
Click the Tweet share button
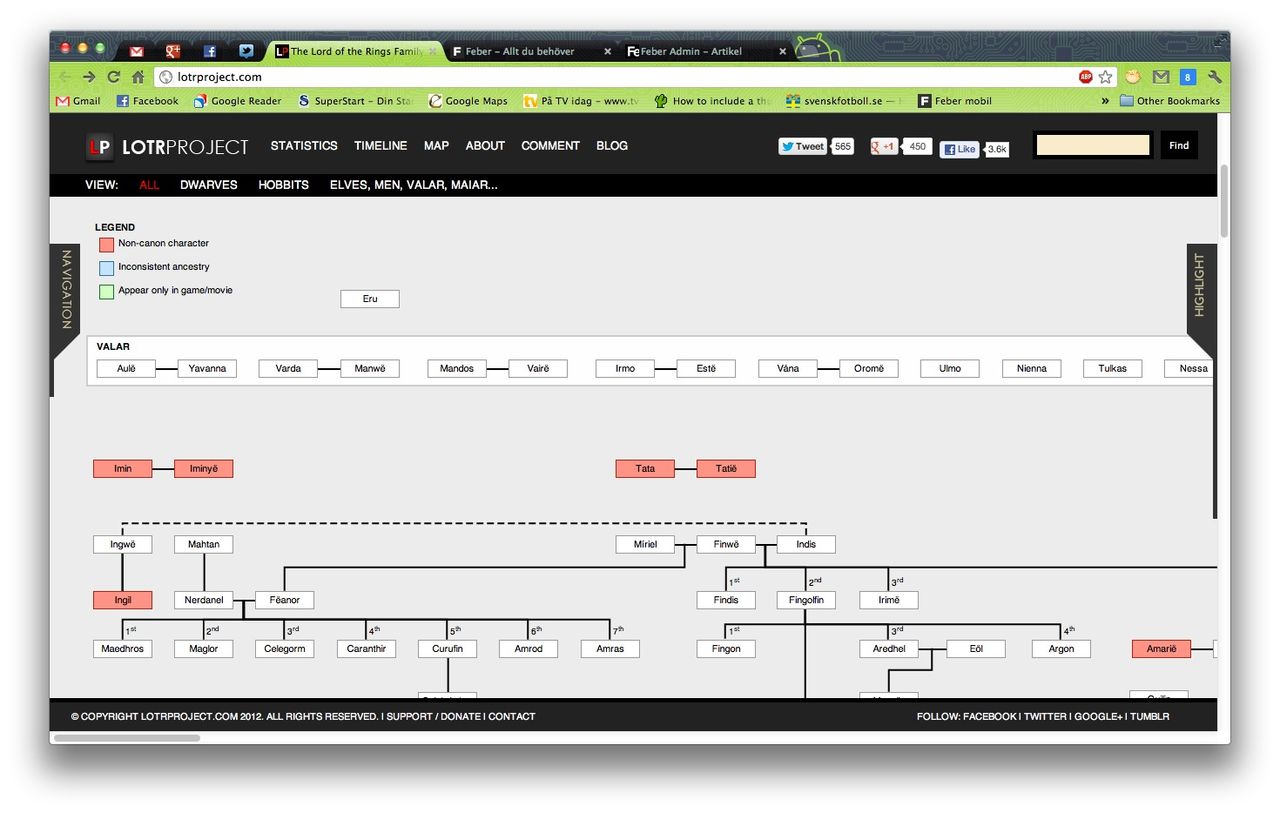(x=803, y=147)
